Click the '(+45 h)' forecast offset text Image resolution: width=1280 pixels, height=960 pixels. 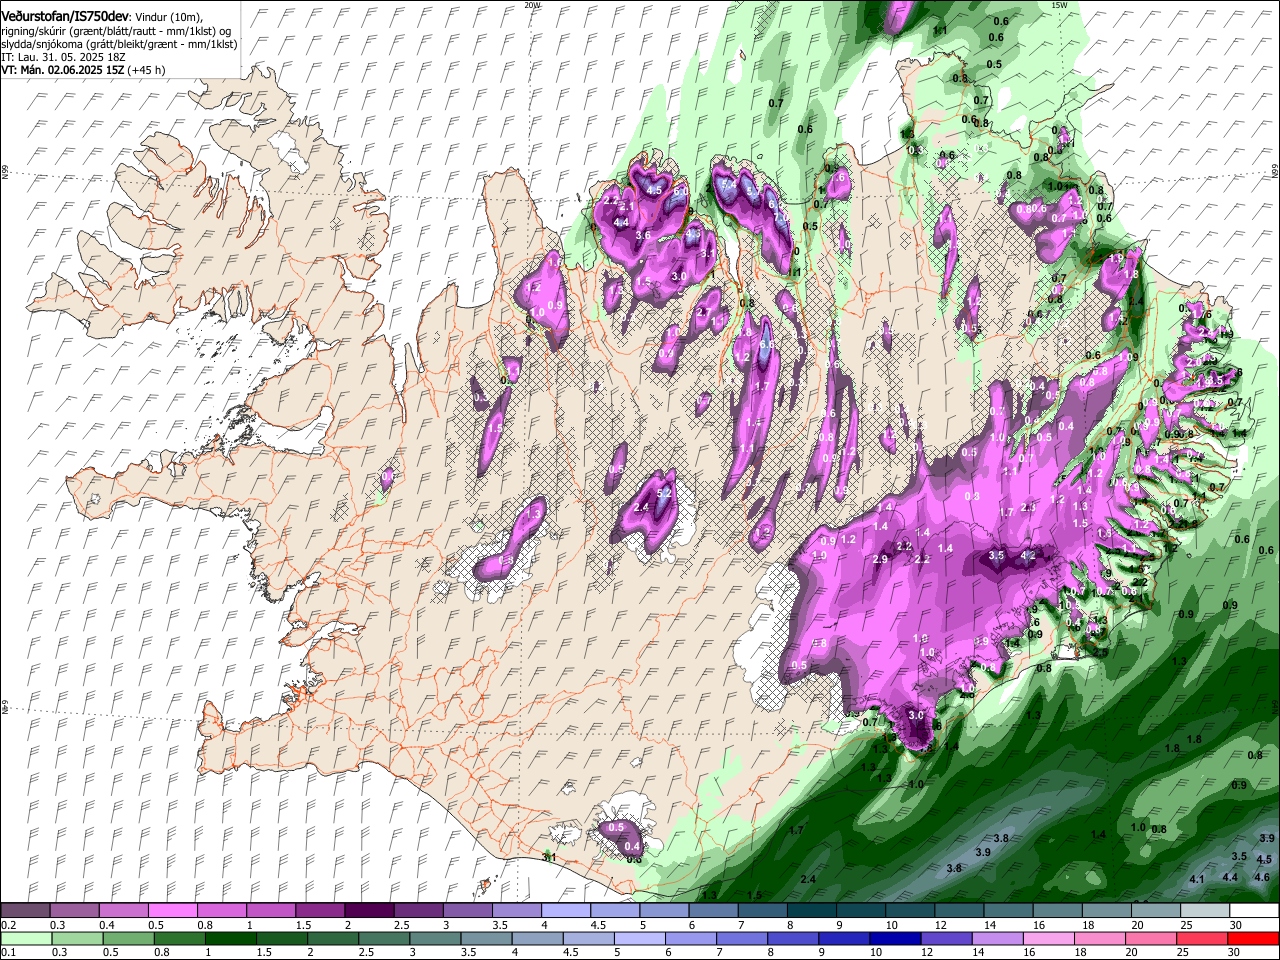pos(146,70)
